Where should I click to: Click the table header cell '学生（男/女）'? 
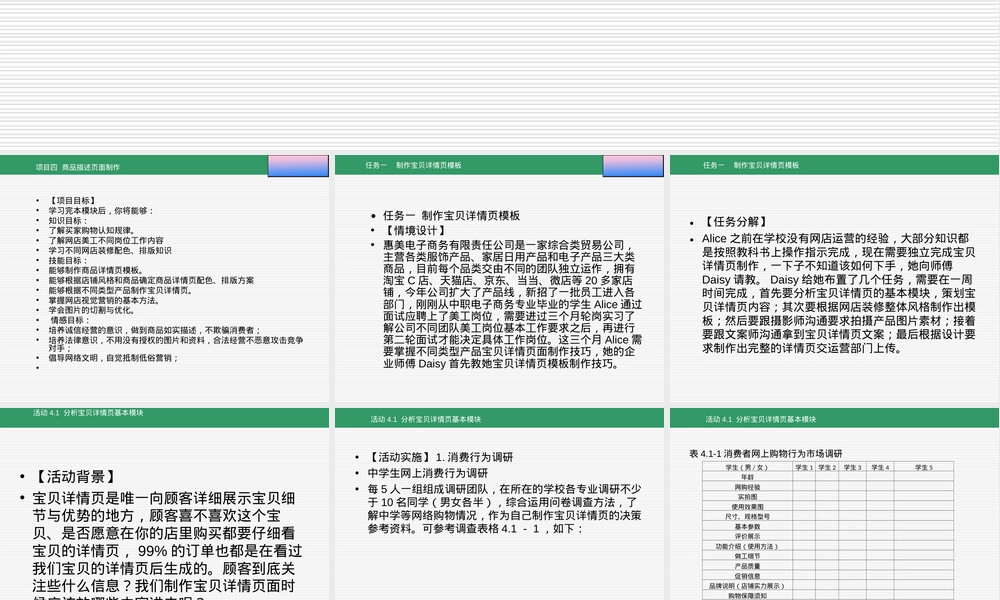[x=747, y=467]
